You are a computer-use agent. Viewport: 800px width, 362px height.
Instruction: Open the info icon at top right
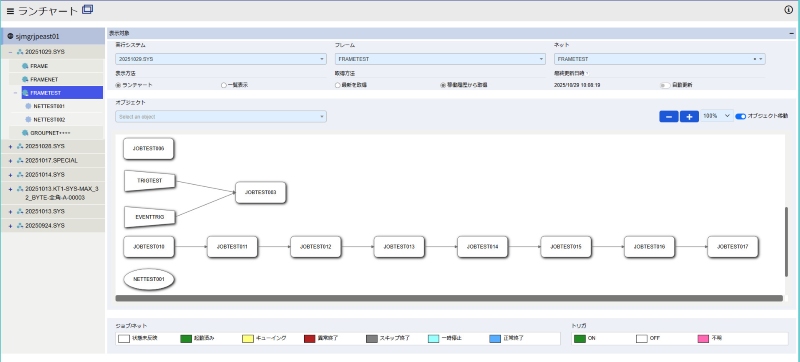click(788, 10)
